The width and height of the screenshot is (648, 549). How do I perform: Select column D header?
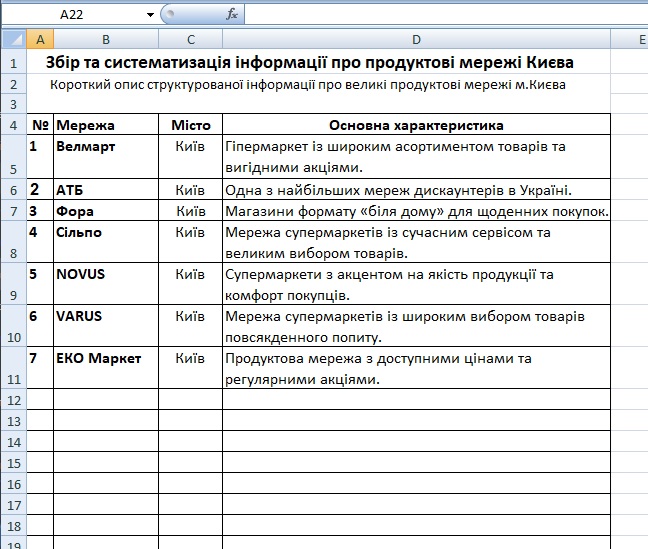(416, 40)
